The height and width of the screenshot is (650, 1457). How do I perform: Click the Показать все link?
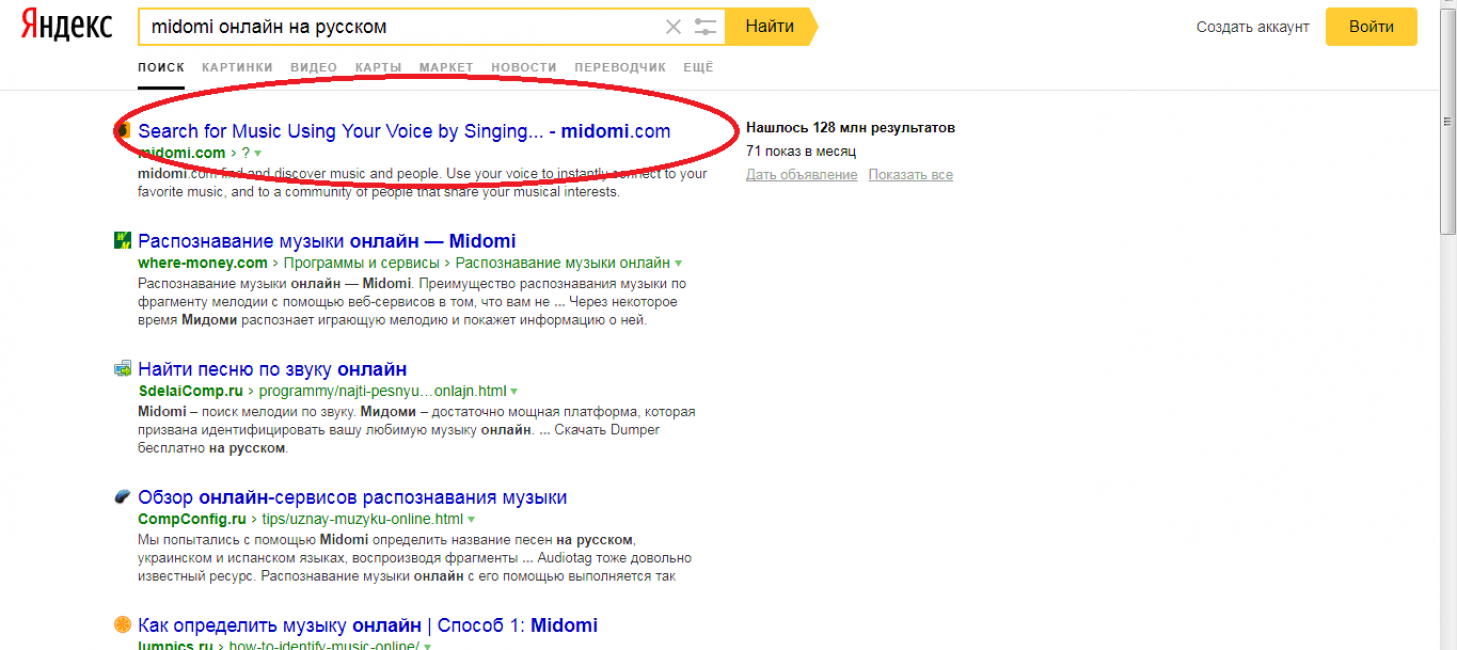click(910, 175)
